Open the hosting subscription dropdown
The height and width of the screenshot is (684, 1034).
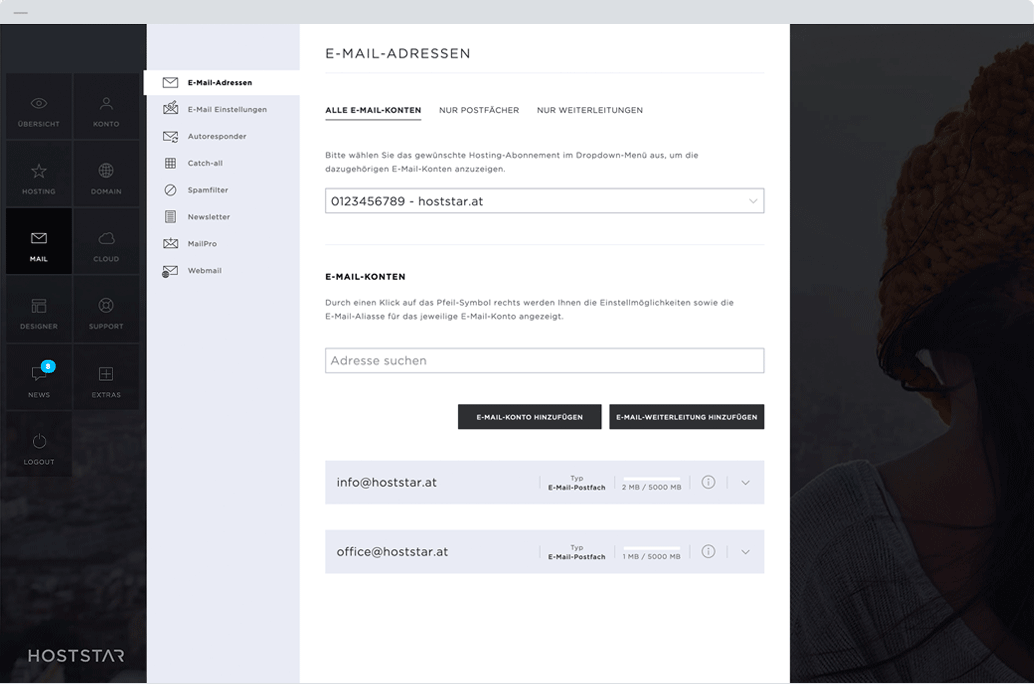544,201
